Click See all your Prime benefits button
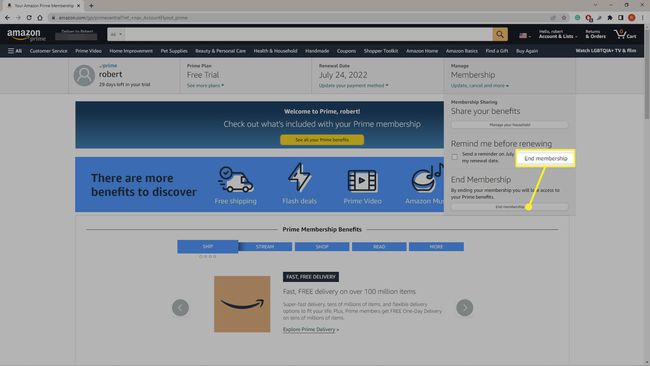The height and width of the screenshot is (366, 650). point(322,140)
